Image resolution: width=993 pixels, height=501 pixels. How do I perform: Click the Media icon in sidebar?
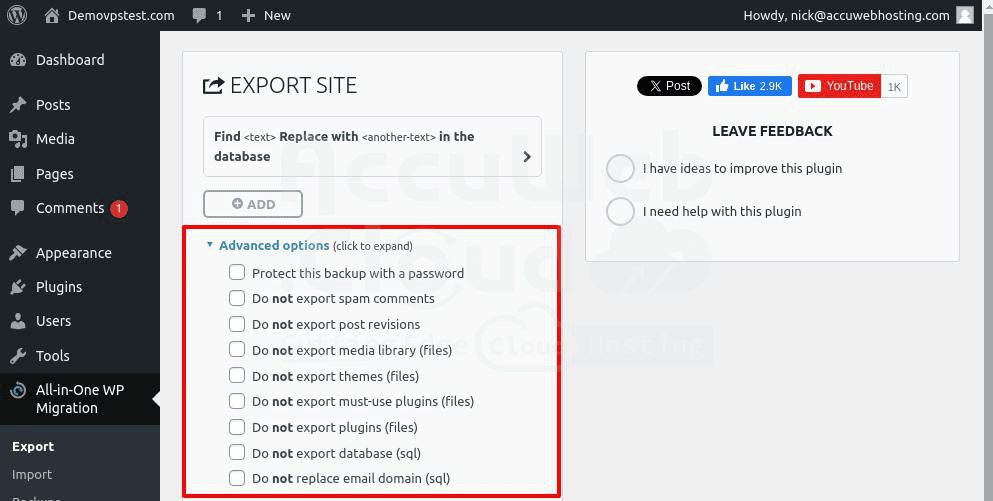click(17, 139)
